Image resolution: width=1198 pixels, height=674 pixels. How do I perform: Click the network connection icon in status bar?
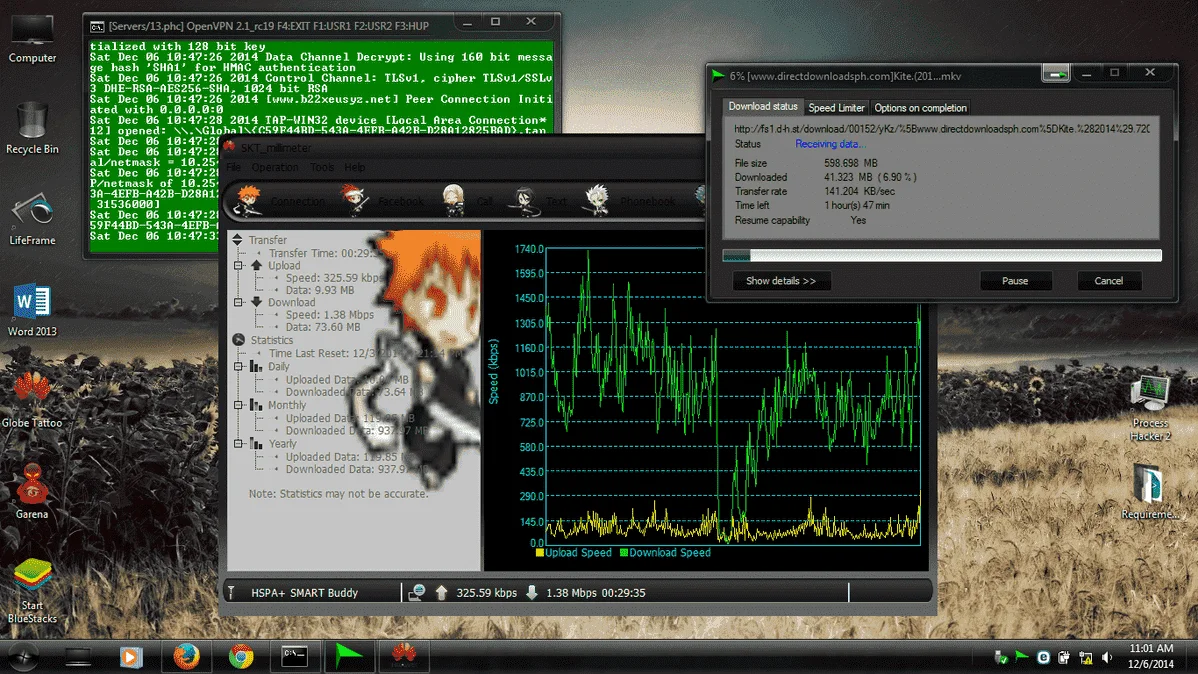click(416, 592)
